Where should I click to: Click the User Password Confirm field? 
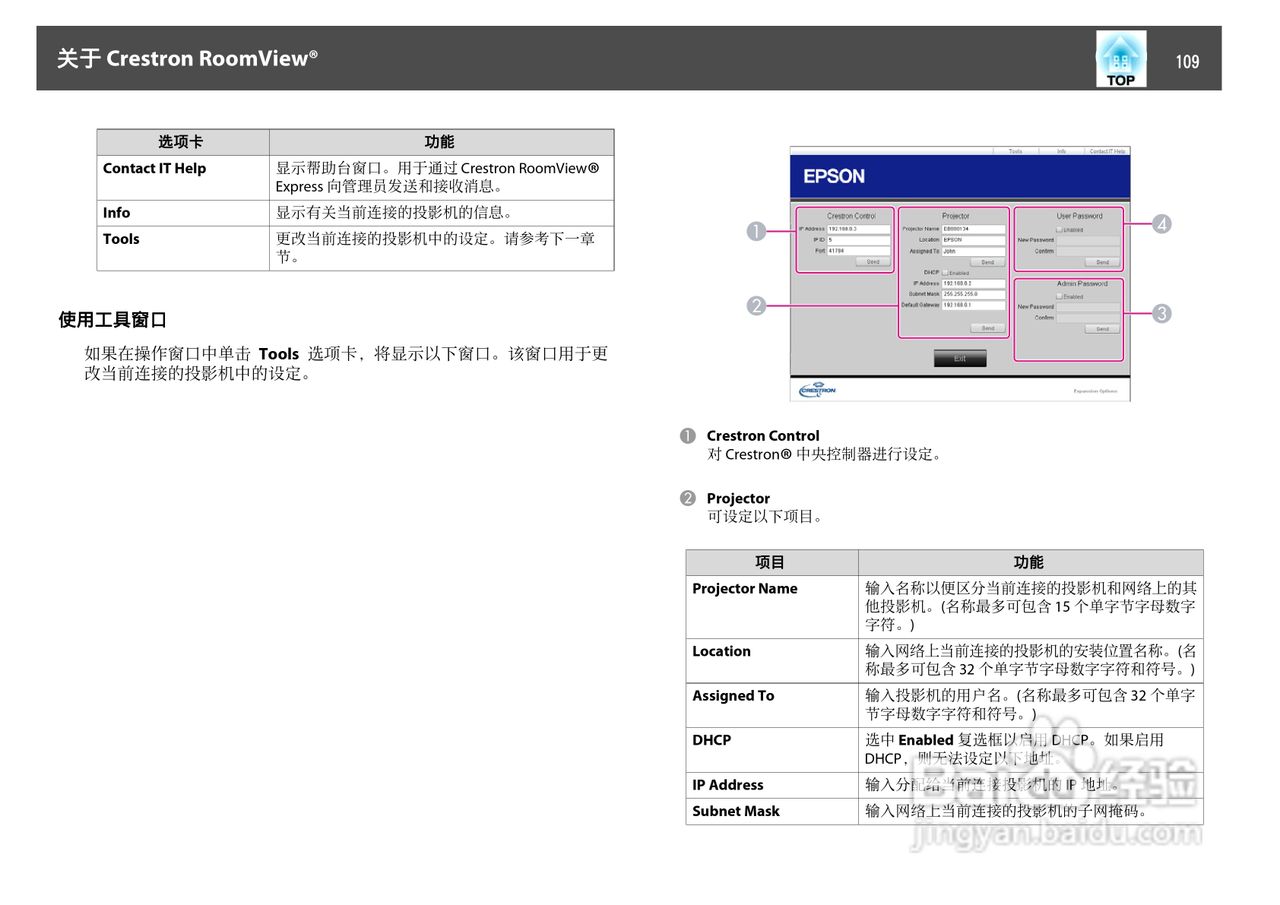click(x=1089, y=251)
